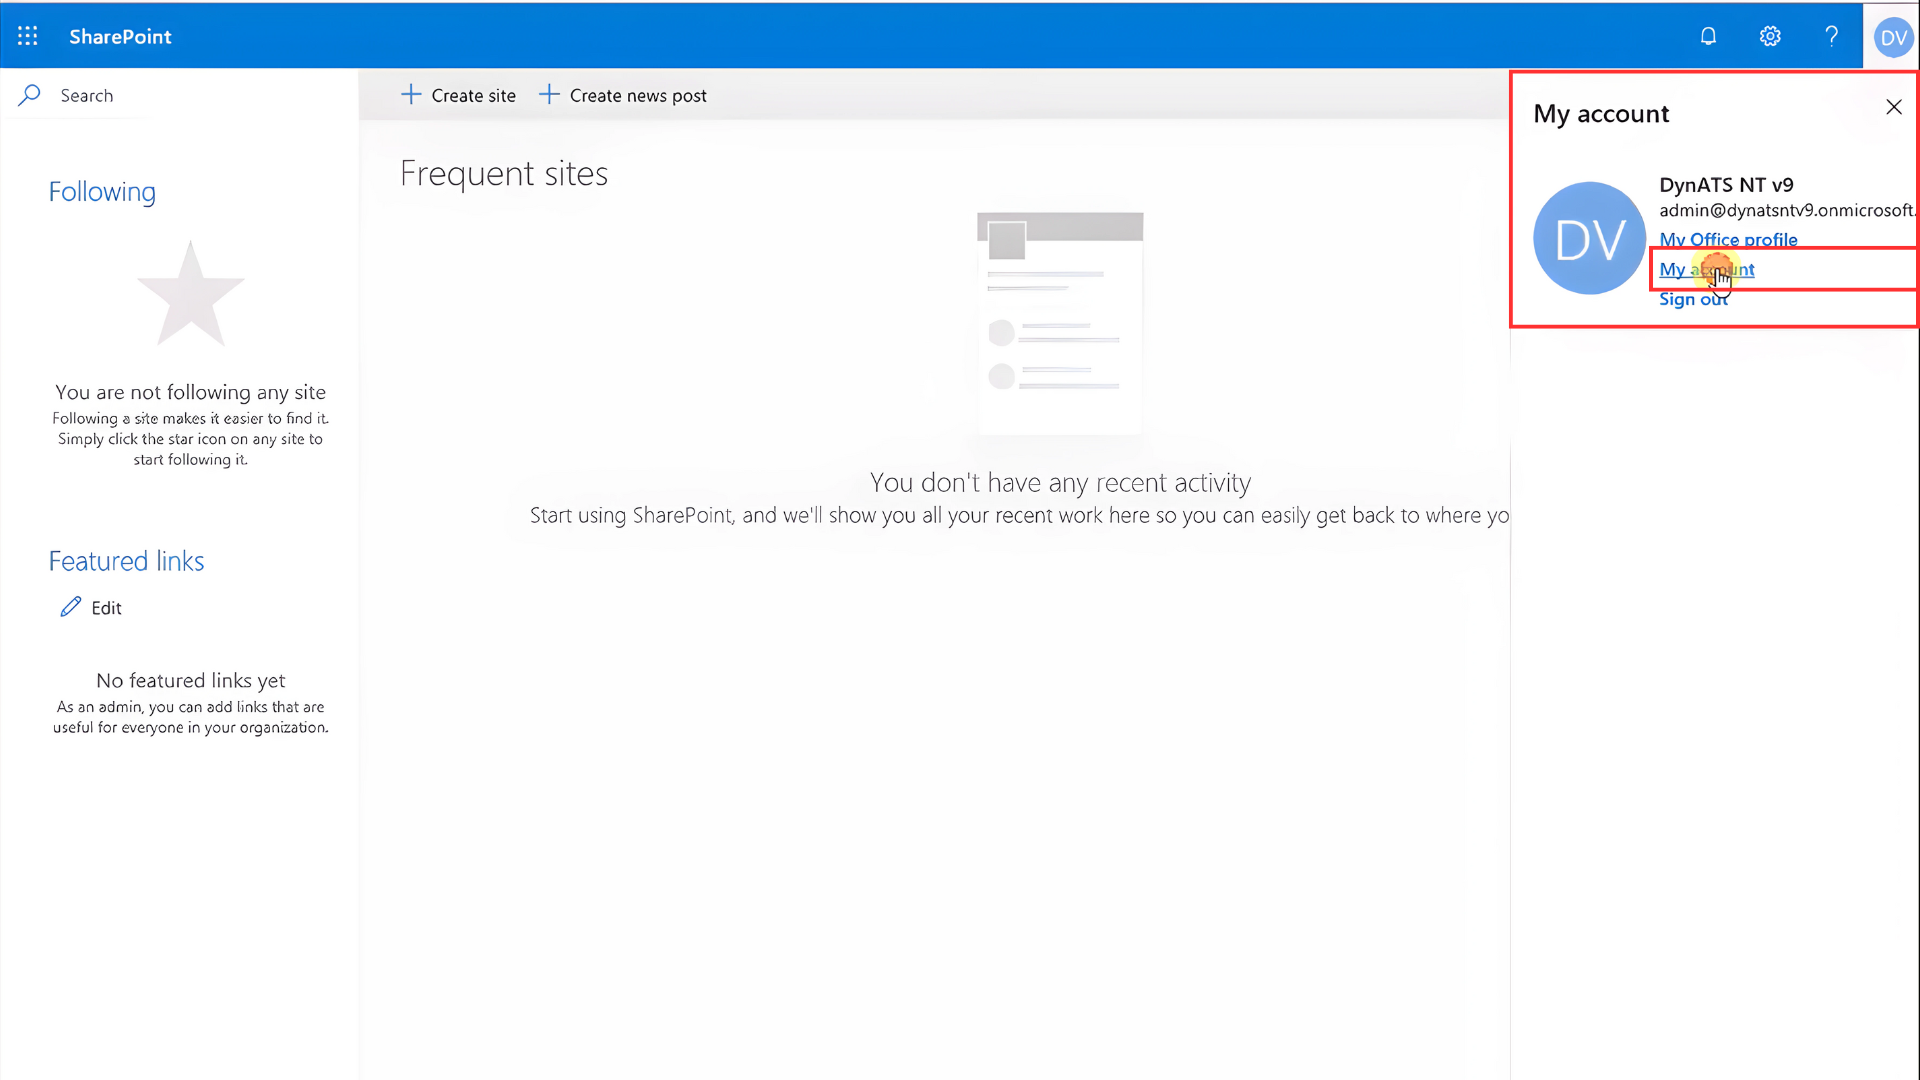Click the DynATS NT v9 name
This screenshot has height=1080, width=1920.
(x=1726, y=185)
